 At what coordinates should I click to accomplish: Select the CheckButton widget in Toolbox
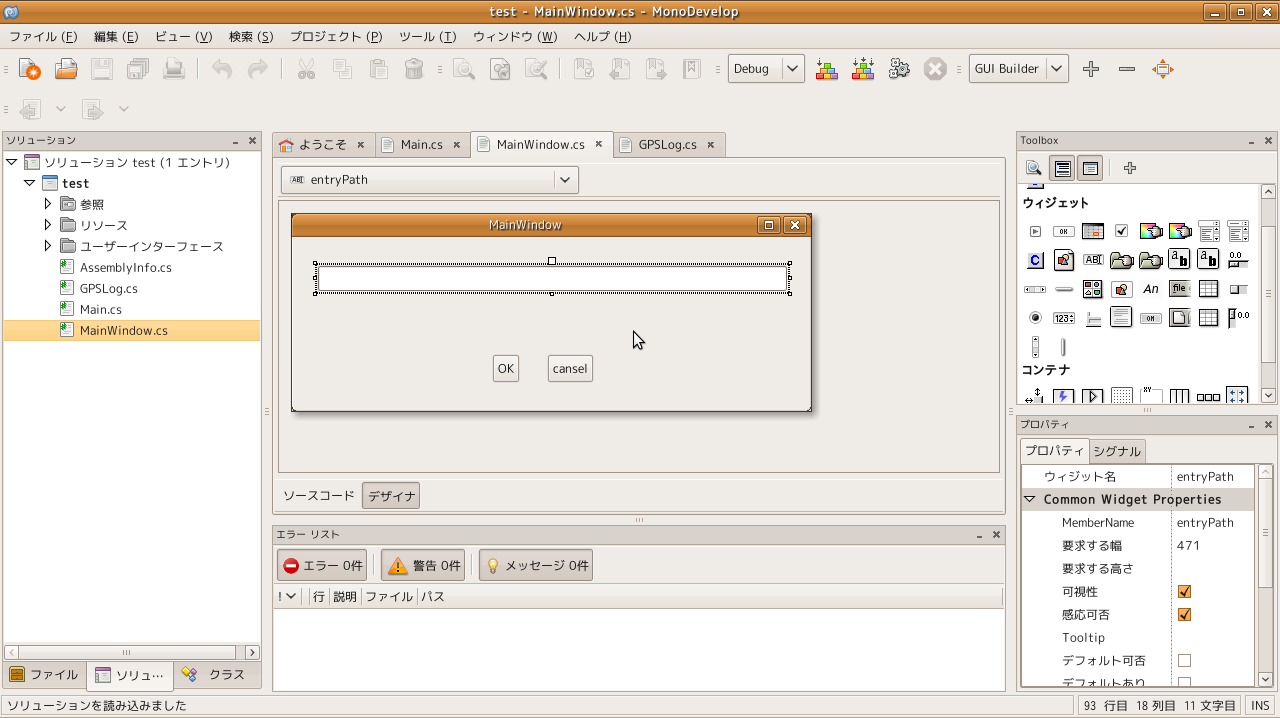pyautogui.click(x=1122, y=232)
